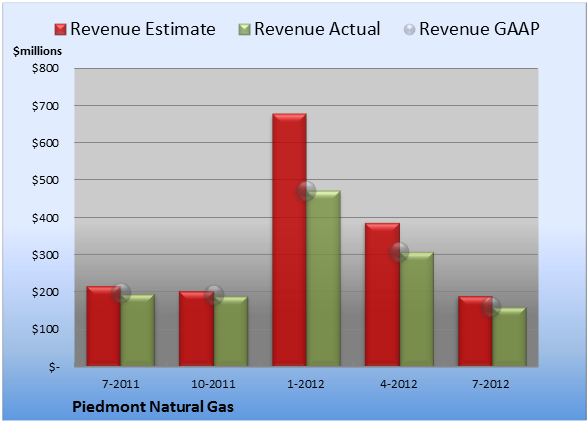Select the "Revenue Actual" legend label
Viewport: 588px width, 422px height.
[317, 29]
